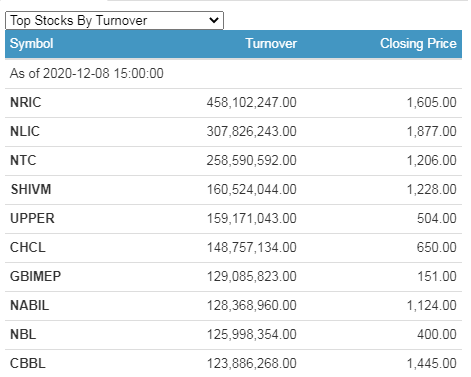
Task: Select SHIVM closing price 1,228.00
Action: pos(432,189)
